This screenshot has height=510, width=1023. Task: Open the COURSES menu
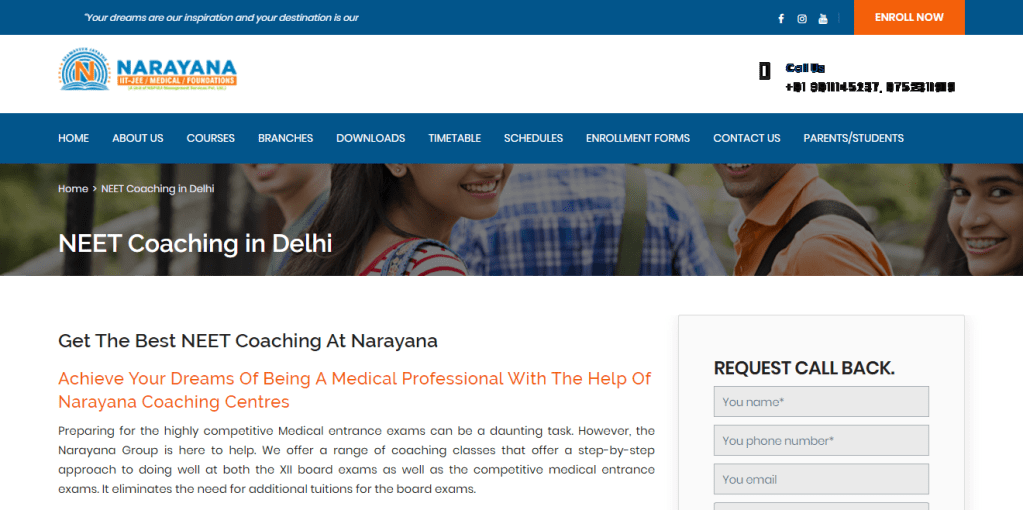[x=211, y=138]
